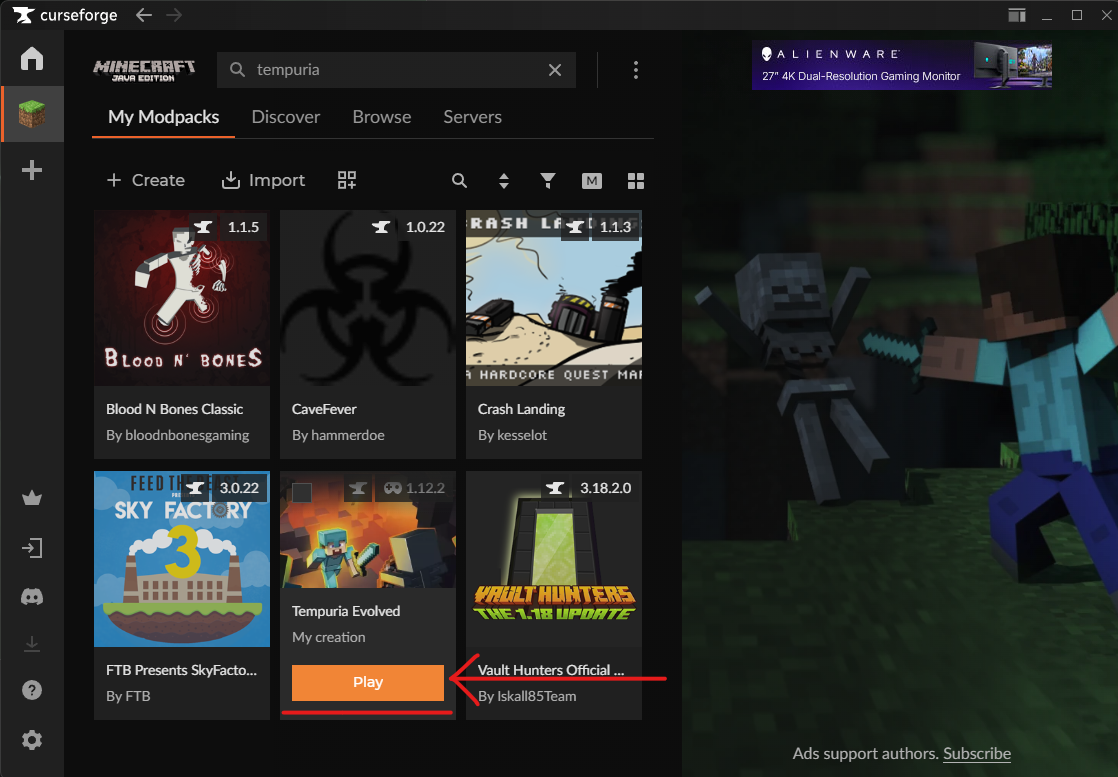Create a new modpack profile

click(x=145, y=180)
